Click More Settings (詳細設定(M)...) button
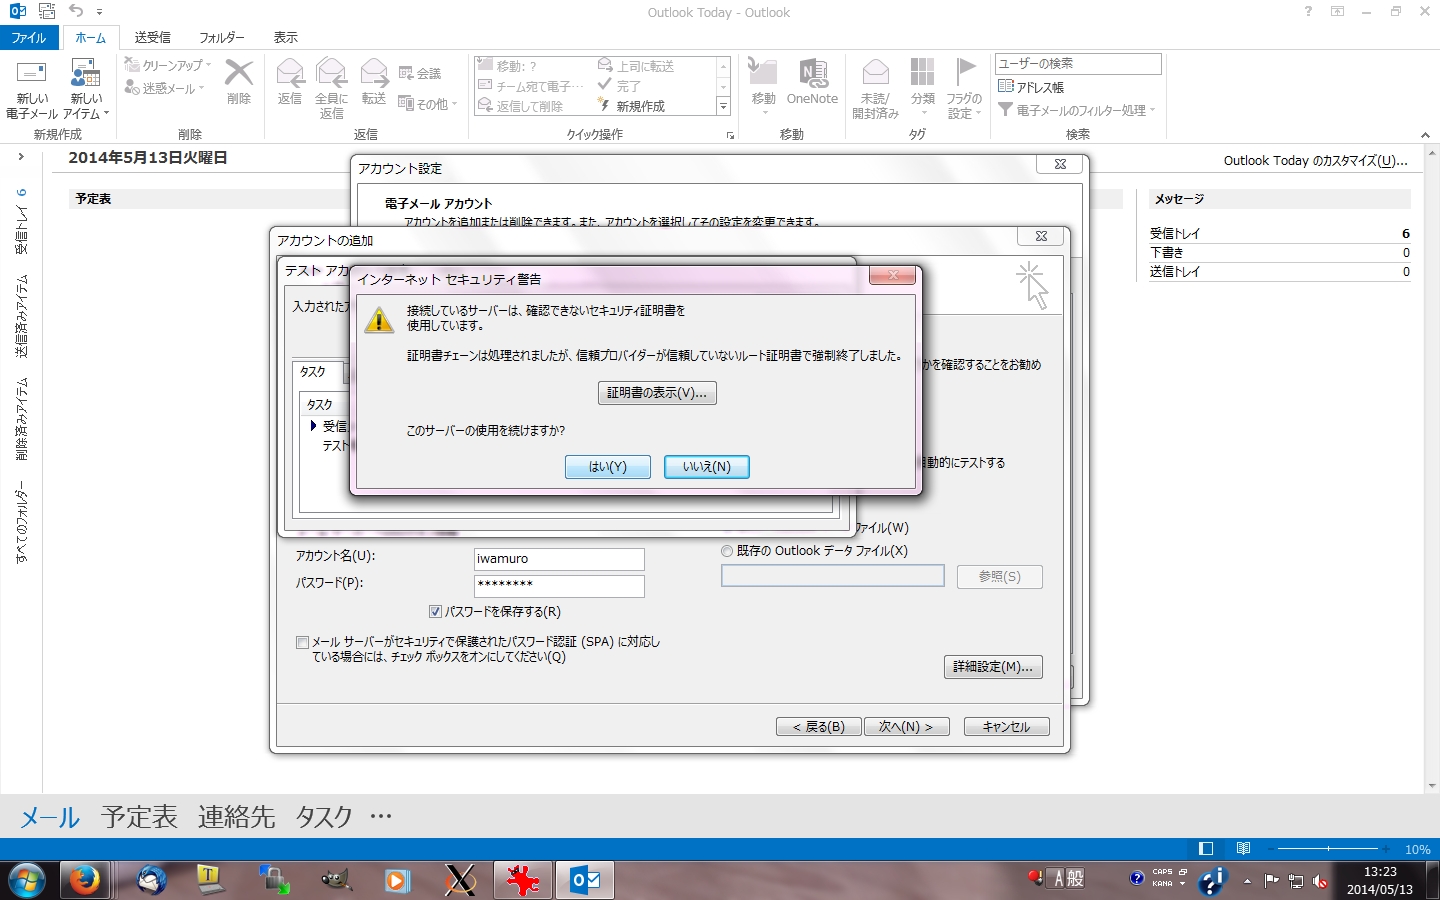Image resolution: width=1440 pixels, height=900 pixels. tap(993, 667)
